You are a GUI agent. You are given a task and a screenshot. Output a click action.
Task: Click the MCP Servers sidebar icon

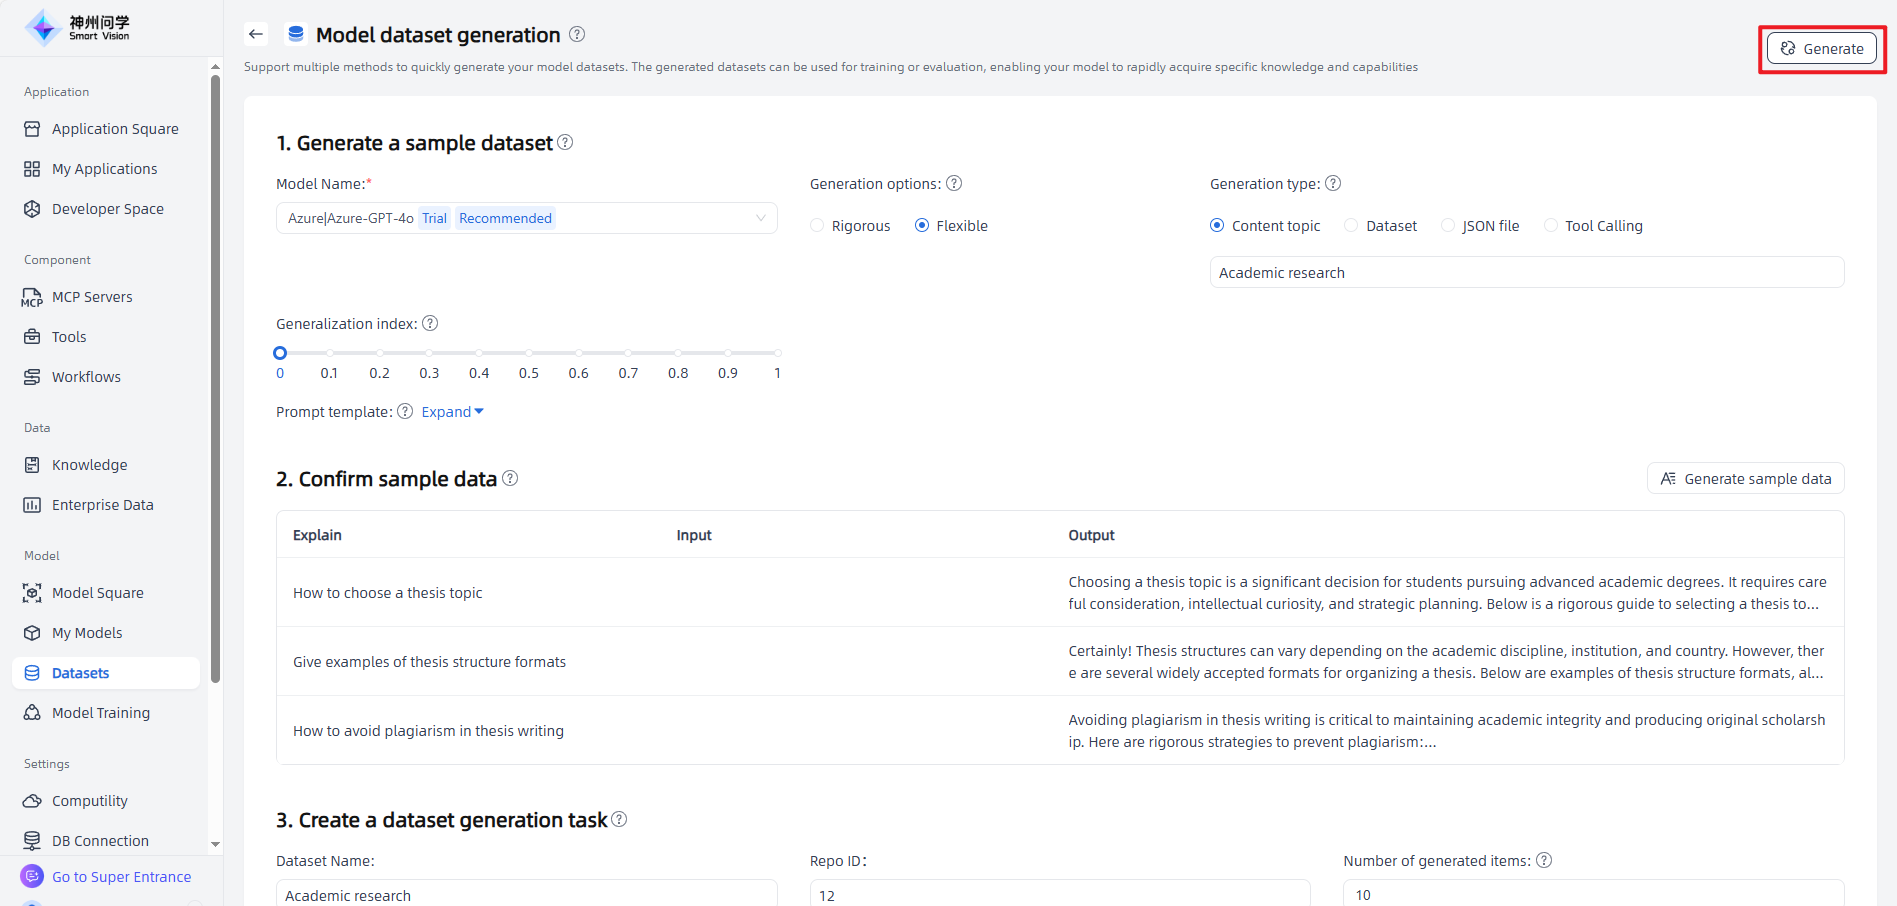[x=32, y=297]
